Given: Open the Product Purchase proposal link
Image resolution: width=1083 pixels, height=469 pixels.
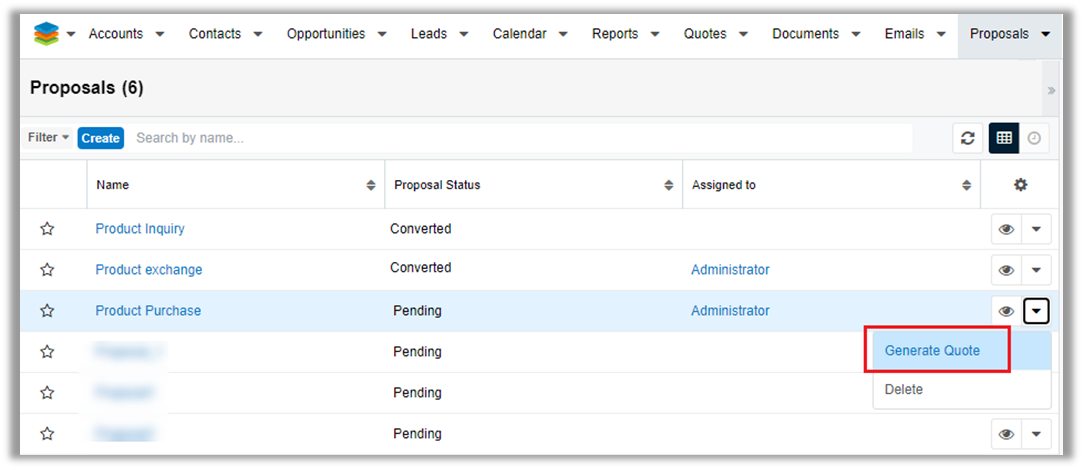Looking at the screenshot, I should point(148,311).
